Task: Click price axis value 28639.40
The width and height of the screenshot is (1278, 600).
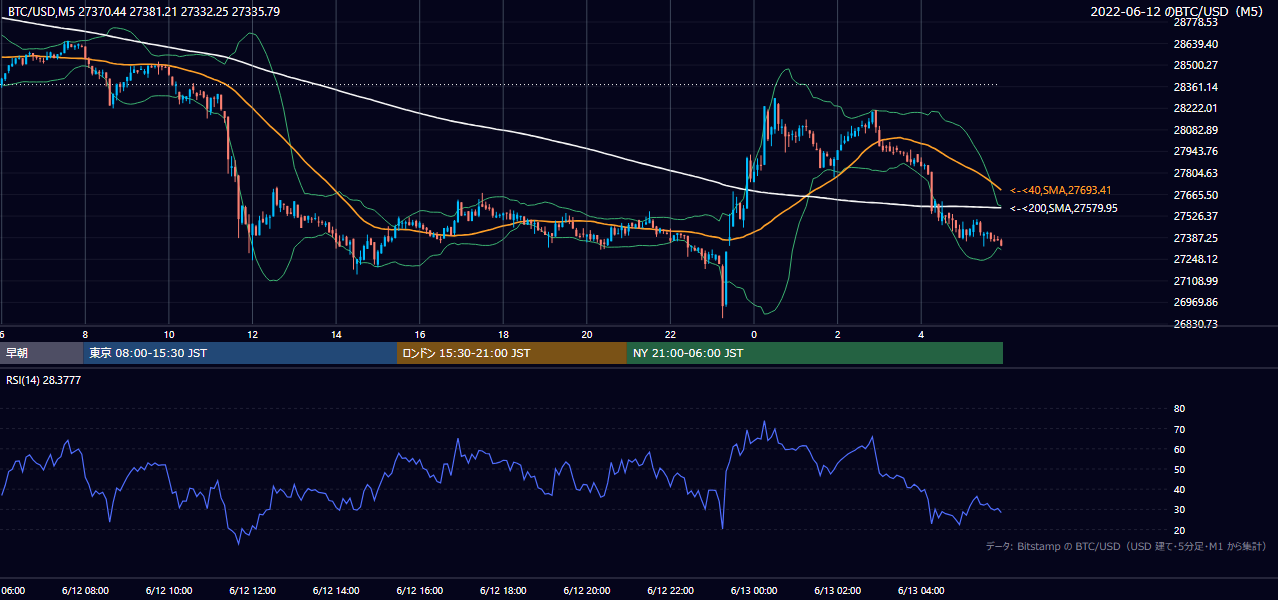Action: [x=1195, y=44]
